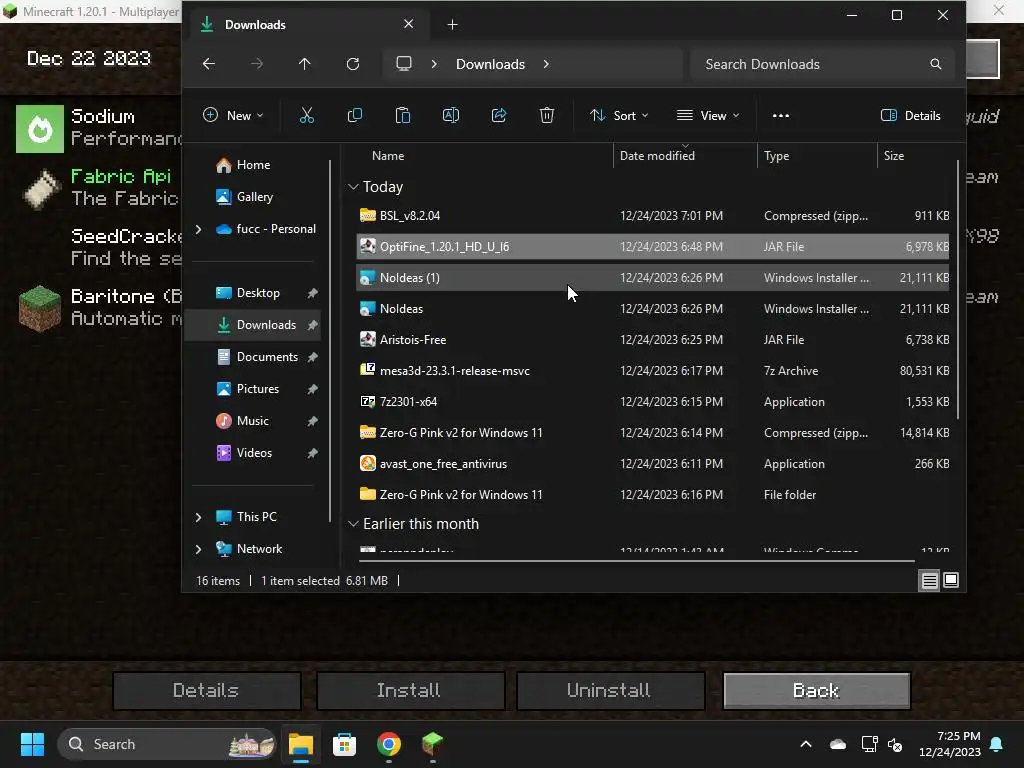Open the View dropdown
This screenshot has height=768, width=1024.
(x=708, y=116)
